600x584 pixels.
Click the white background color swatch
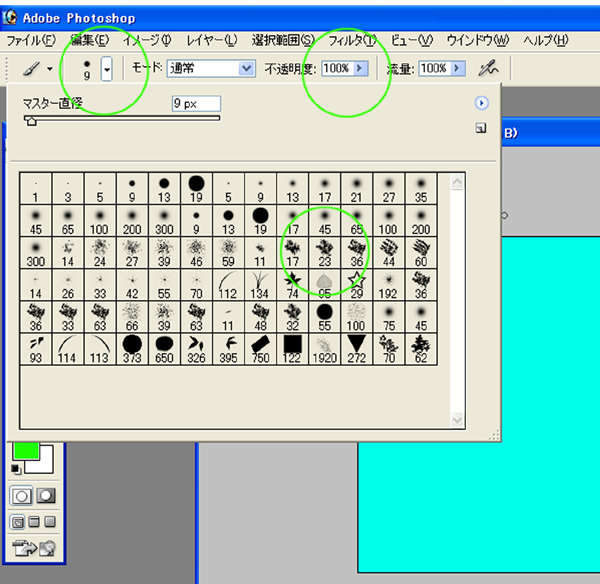click(x=44, y=464)
